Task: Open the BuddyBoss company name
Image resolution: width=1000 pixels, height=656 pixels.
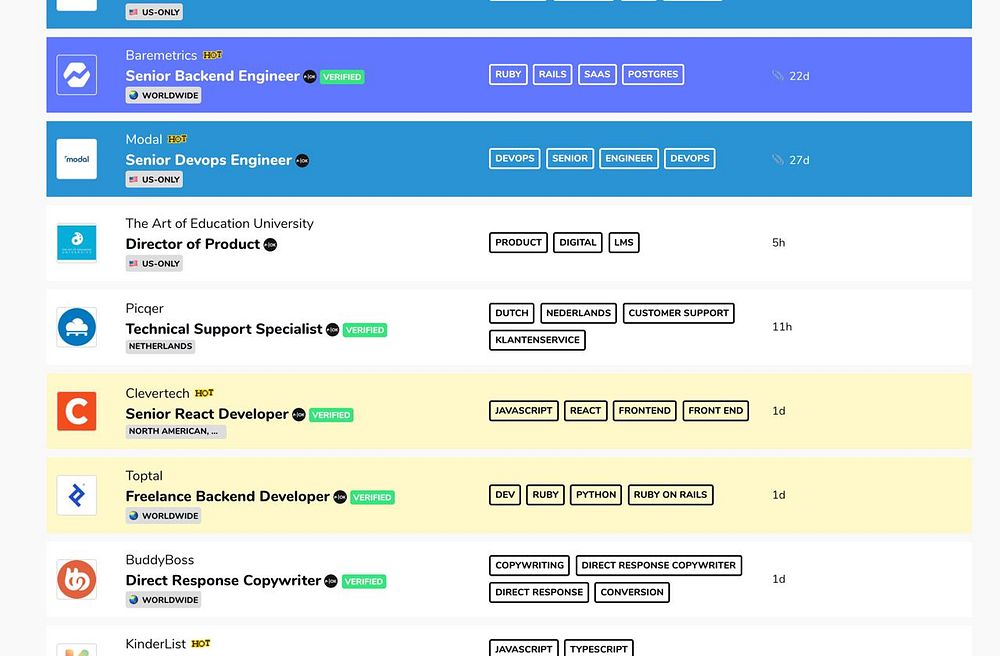Action: (160, 560)
